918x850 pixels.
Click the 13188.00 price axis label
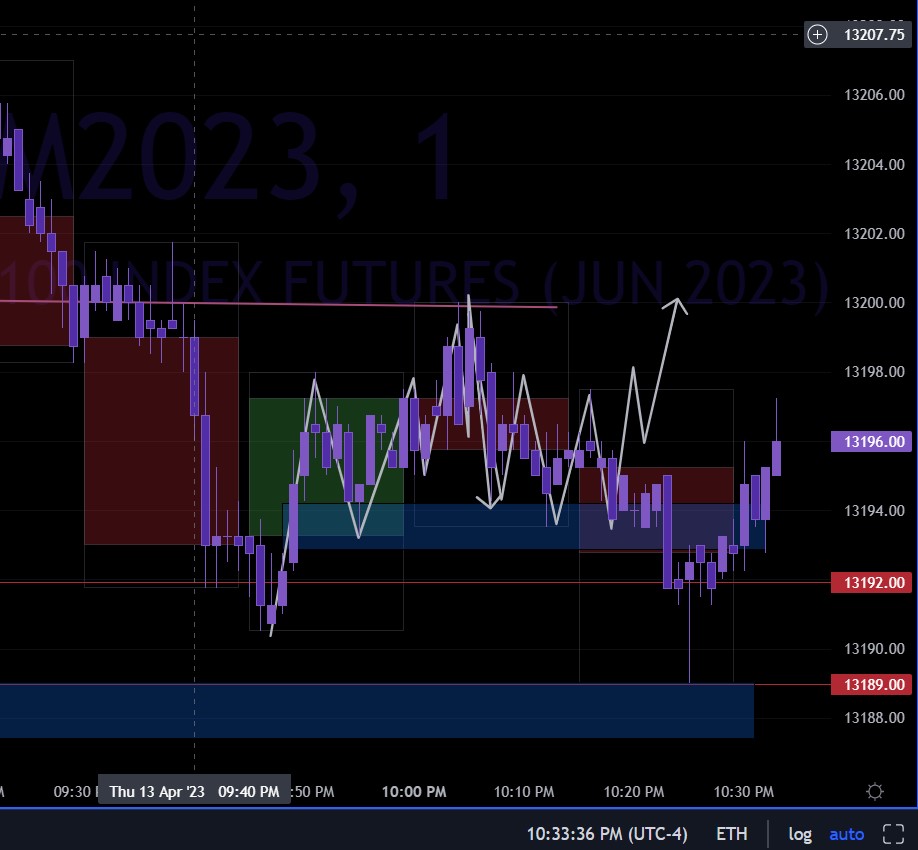click(x=874, y=718)
